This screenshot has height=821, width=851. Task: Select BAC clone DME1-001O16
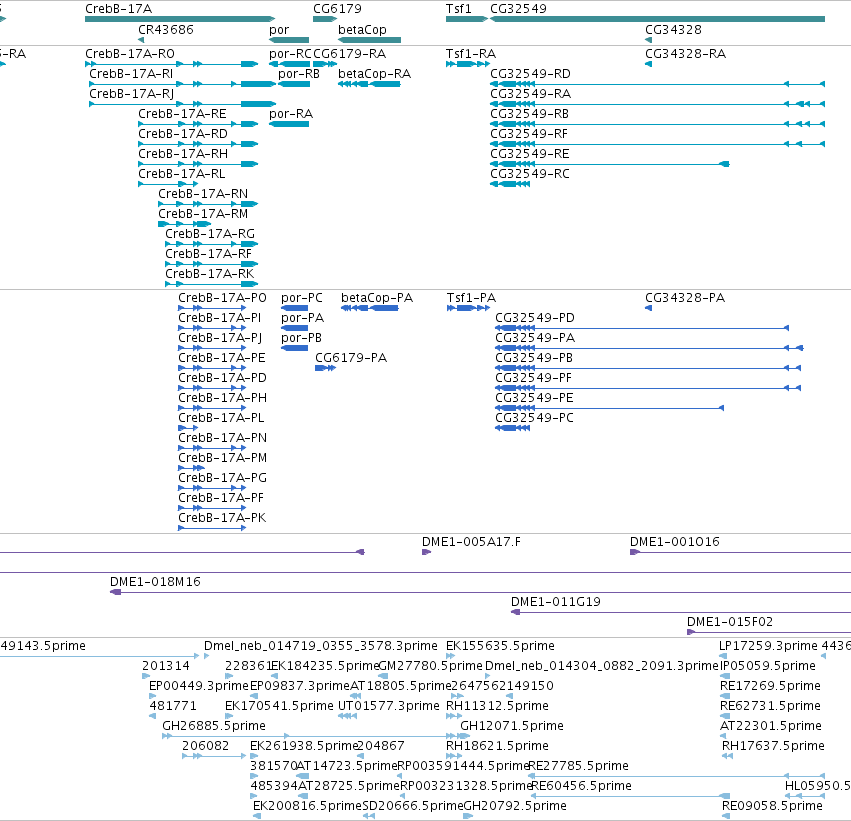coord(675,542)
